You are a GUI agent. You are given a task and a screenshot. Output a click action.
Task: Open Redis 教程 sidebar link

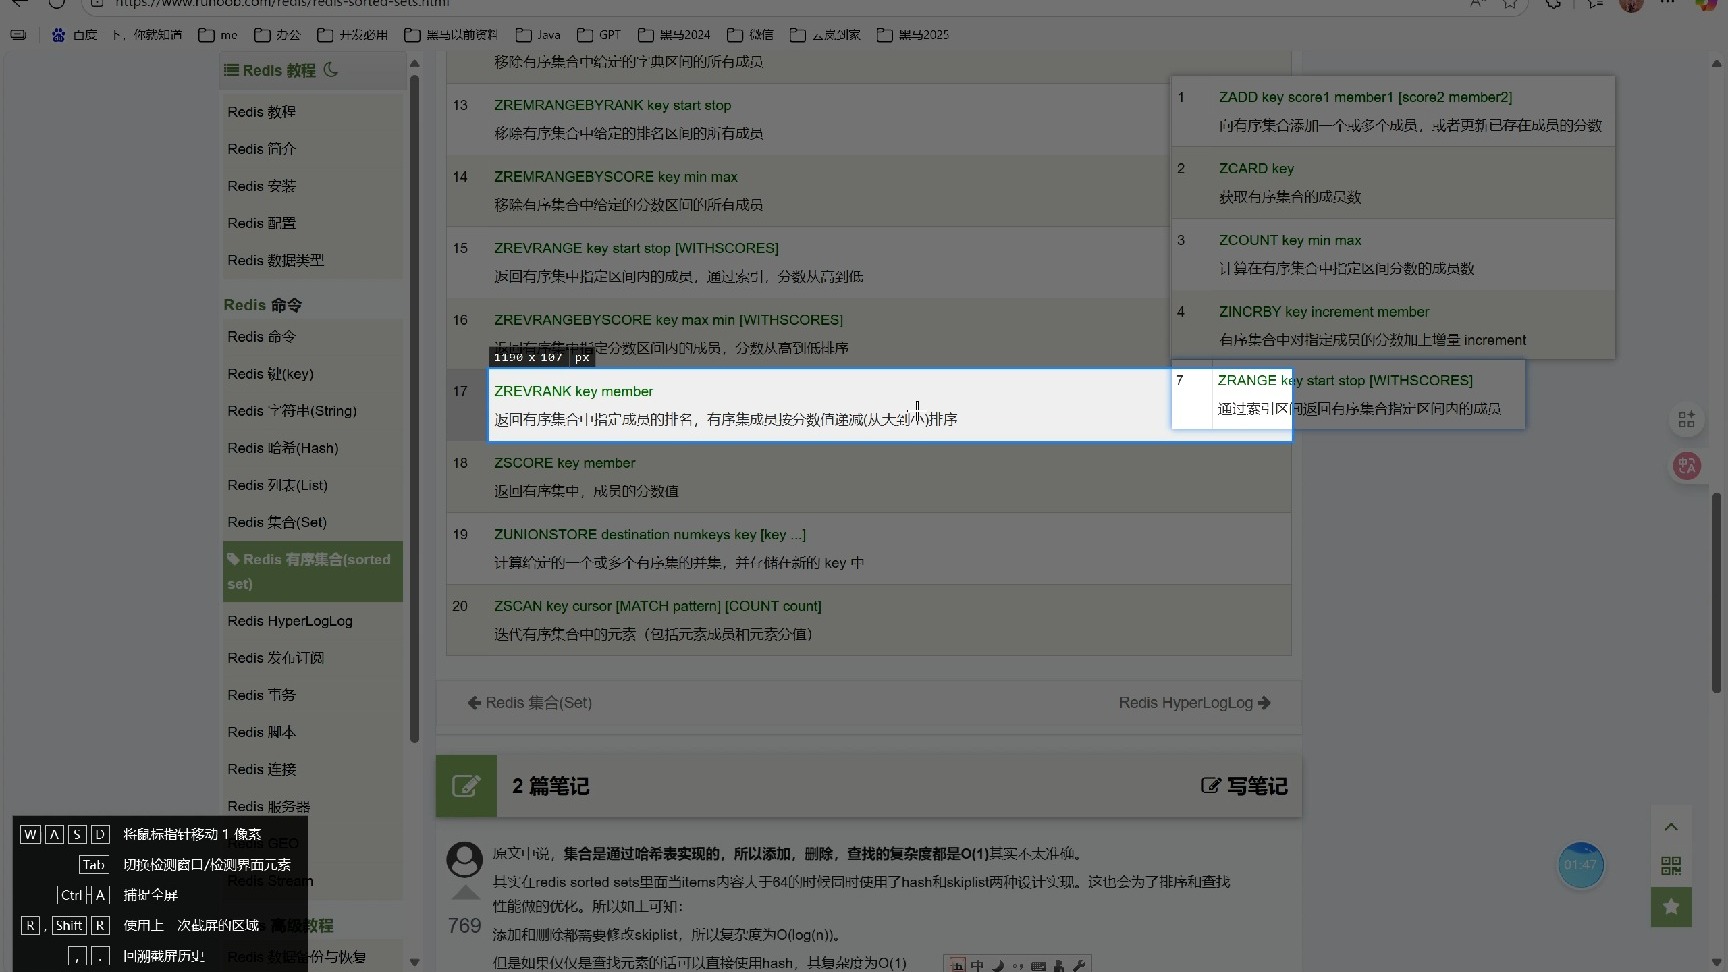261,112
